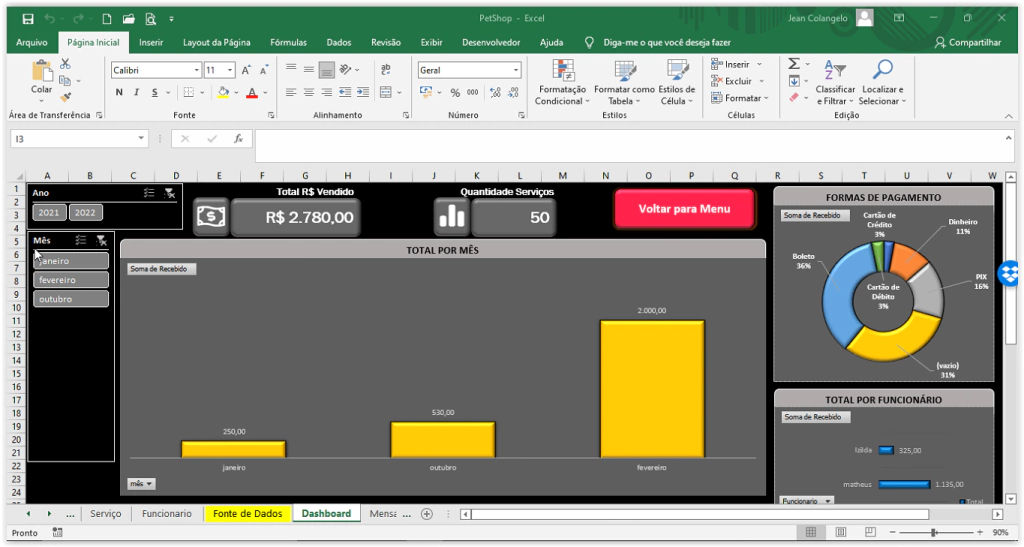Click the Save icon in quick access toolbar
The width and height of the screenshot is (1024, 547).
[x=28, y=18]
